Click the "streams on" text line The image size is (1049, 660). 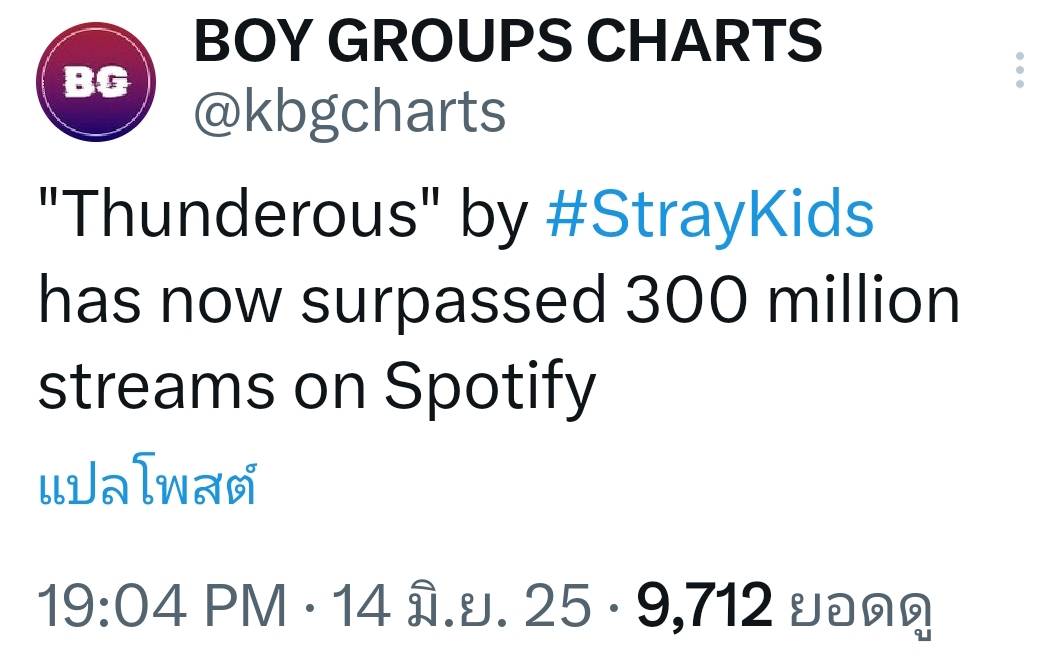[202, 389]
